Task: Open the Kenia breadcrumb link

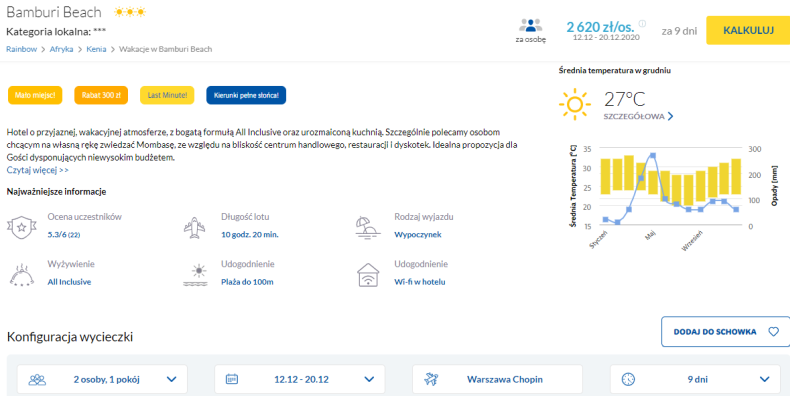Action: (96, 49)
